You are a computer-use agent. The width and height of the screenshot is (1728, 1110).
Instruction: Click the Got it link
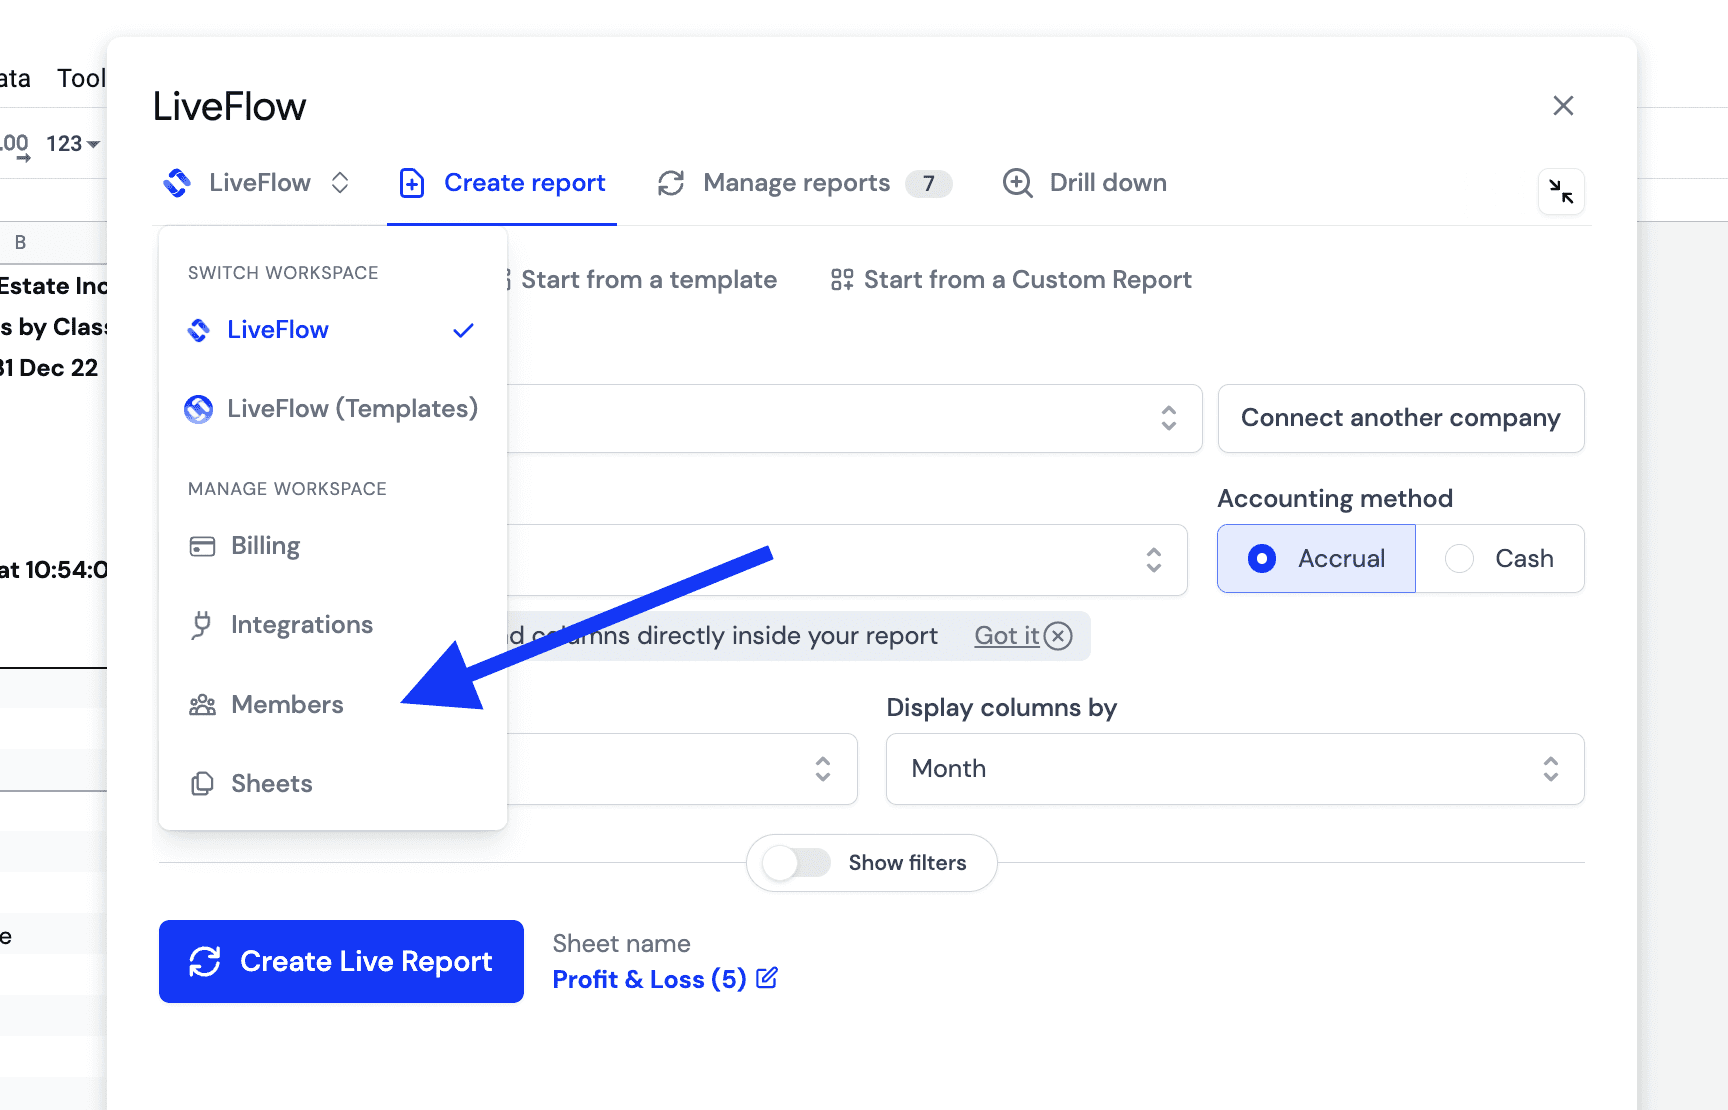[1007, 636]
